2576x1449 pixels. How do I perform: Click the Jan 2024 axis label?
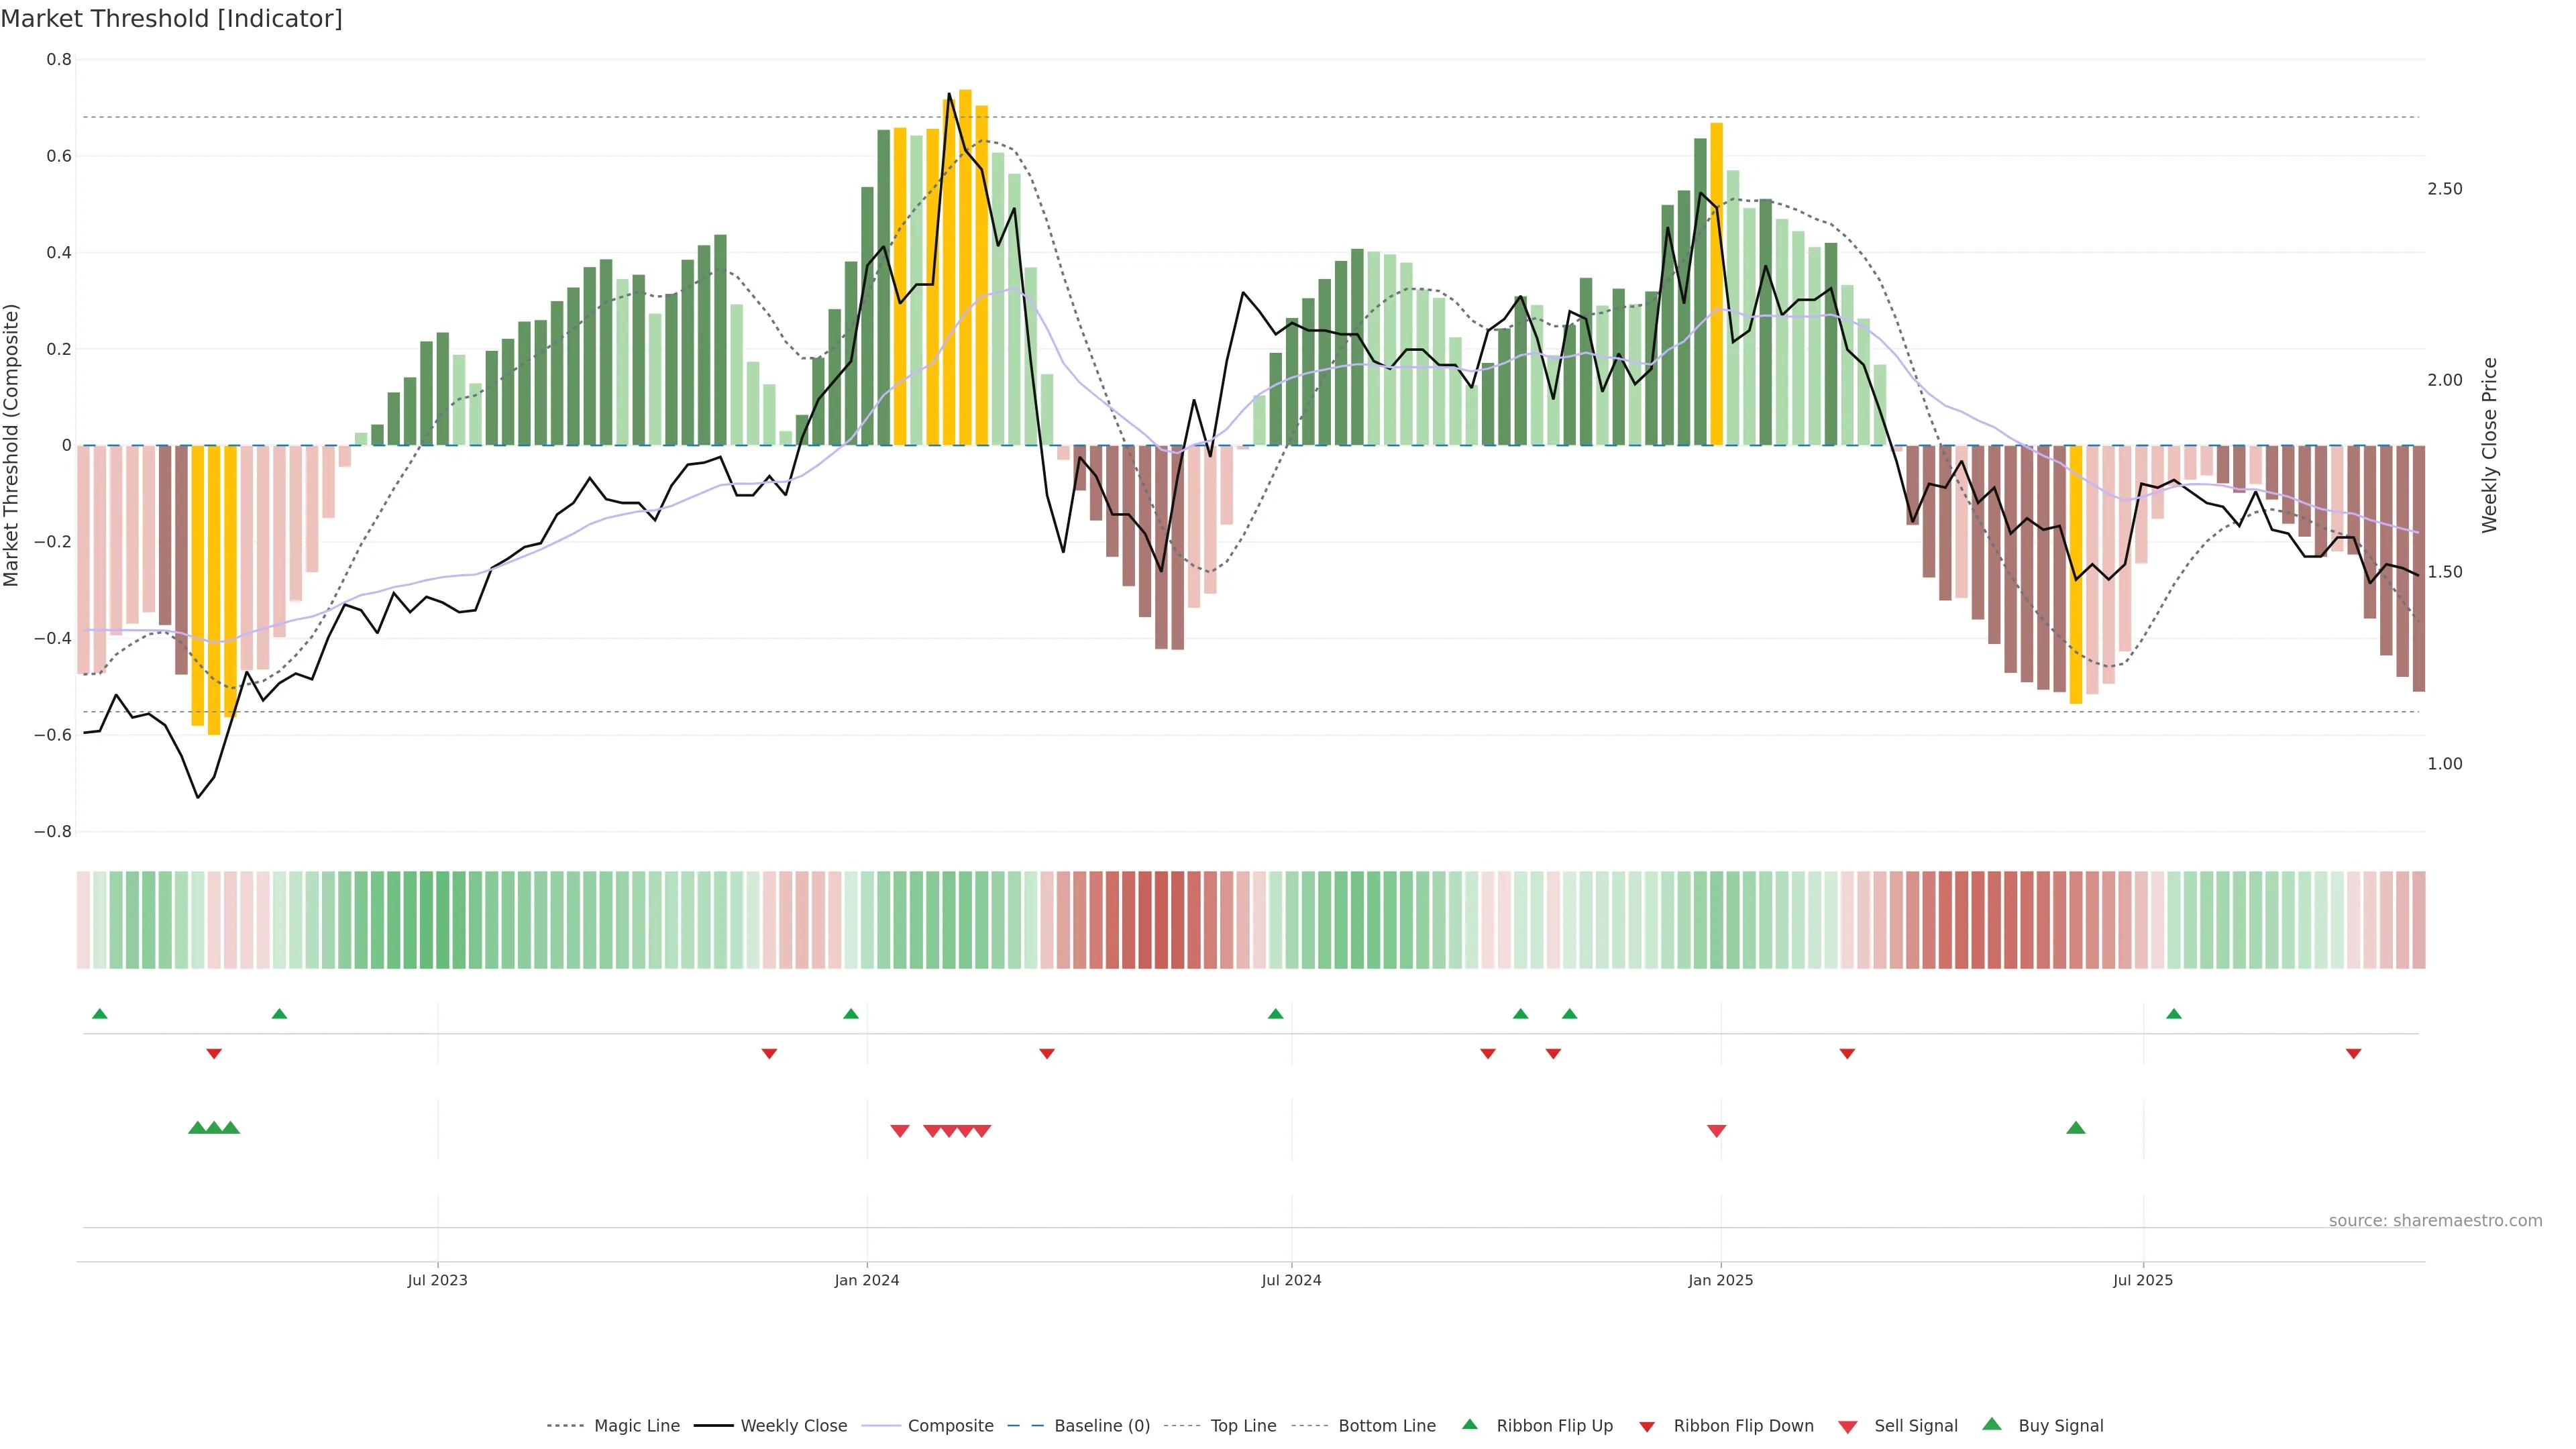pos(867,1280)
